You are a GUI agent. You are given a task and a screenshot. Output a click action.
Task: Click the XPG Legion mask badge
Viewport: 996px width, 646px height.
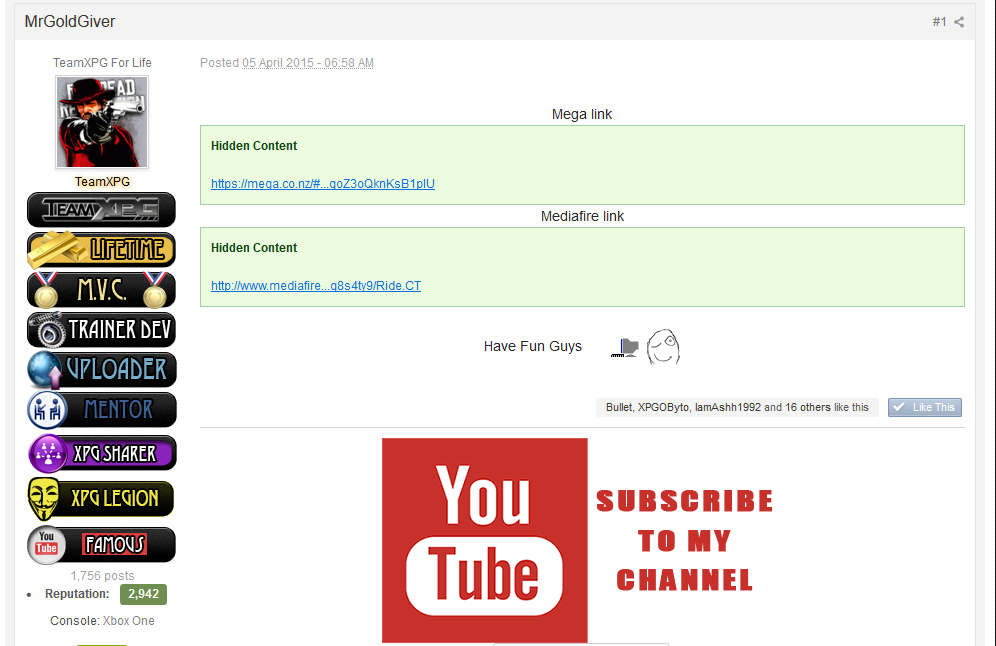100,499
